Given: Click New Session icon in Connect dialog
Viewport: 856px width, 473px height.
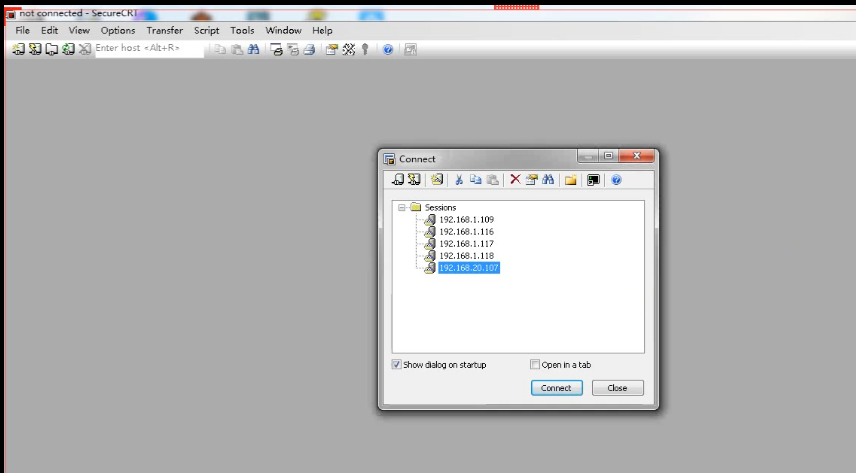Looking at the screenshot, I should (x=437, y=180).
